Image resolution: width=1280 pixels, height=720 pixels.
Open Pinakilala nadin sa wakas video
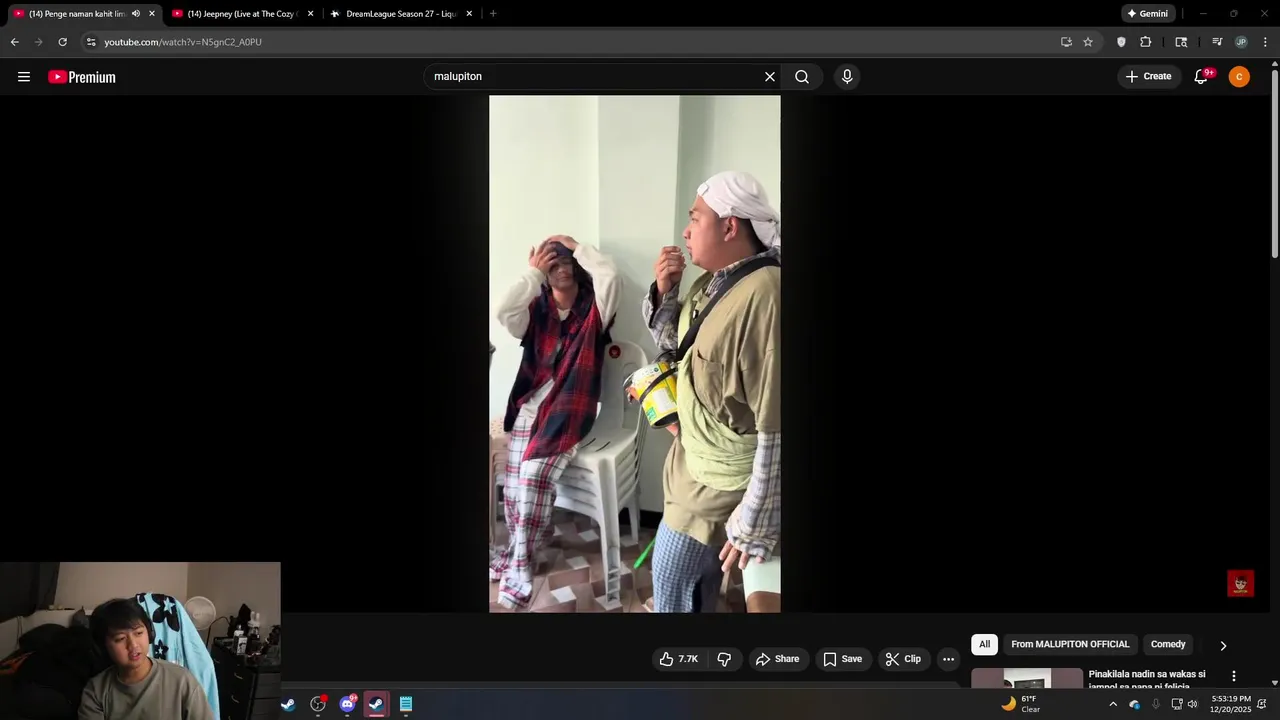(x=1147, y=680)
